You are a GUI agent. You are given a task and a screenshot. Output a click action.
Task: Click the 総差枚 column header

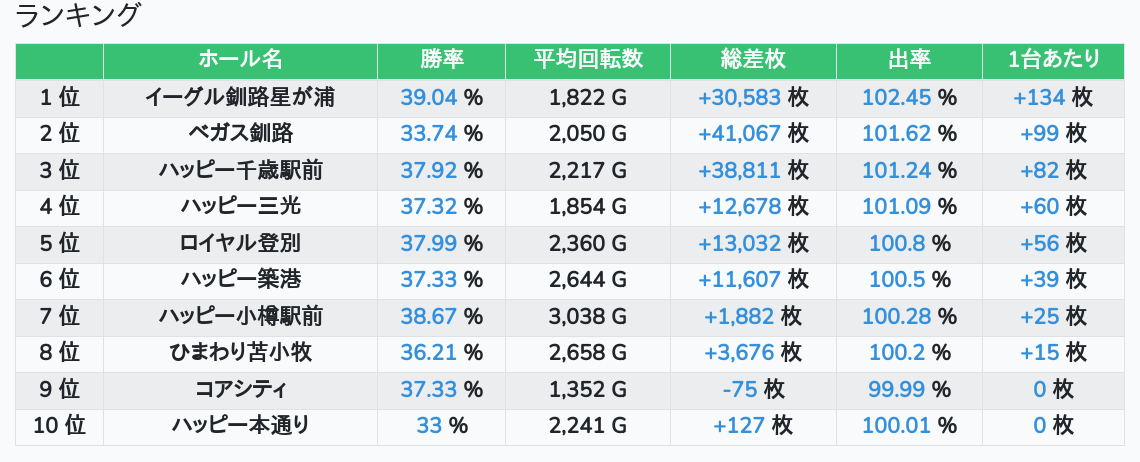pyautogui.click(x=753, y=60)
